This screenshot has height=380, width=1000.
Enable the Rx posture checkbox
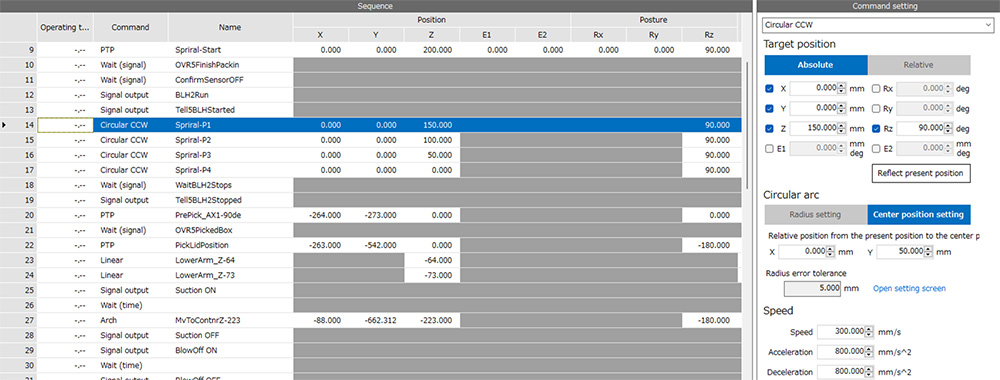(877, 89)
